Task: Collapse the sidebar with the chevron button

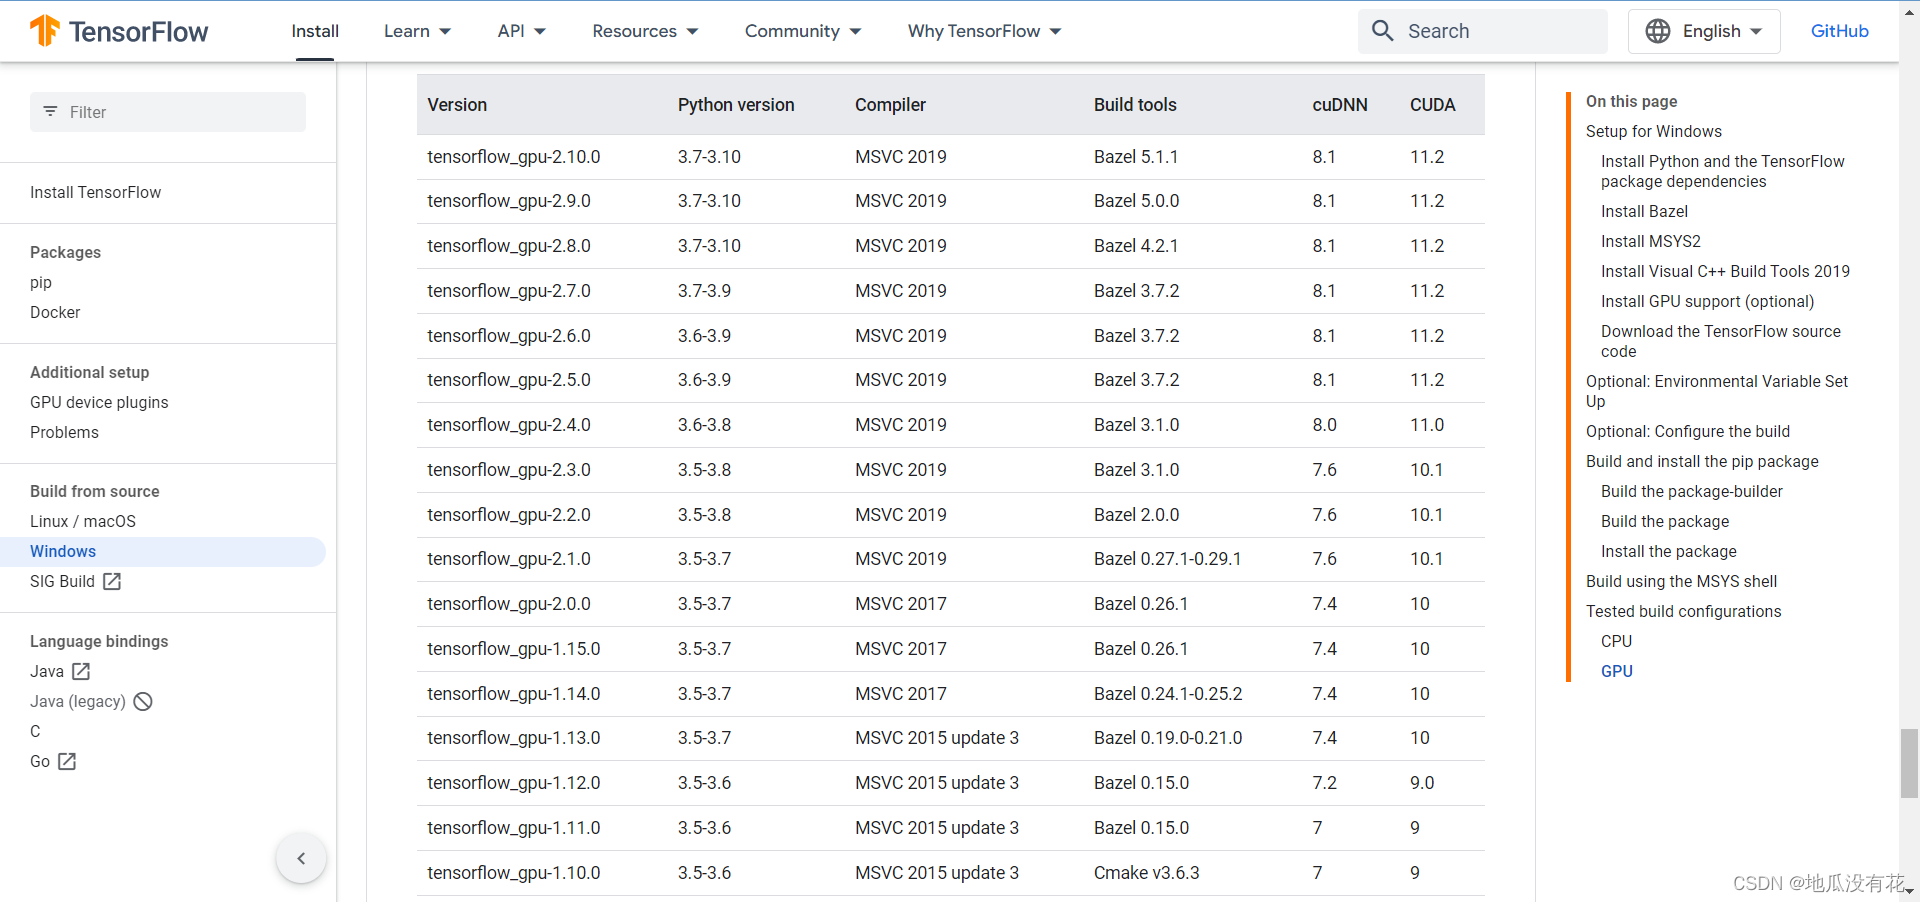Action: 301,858
